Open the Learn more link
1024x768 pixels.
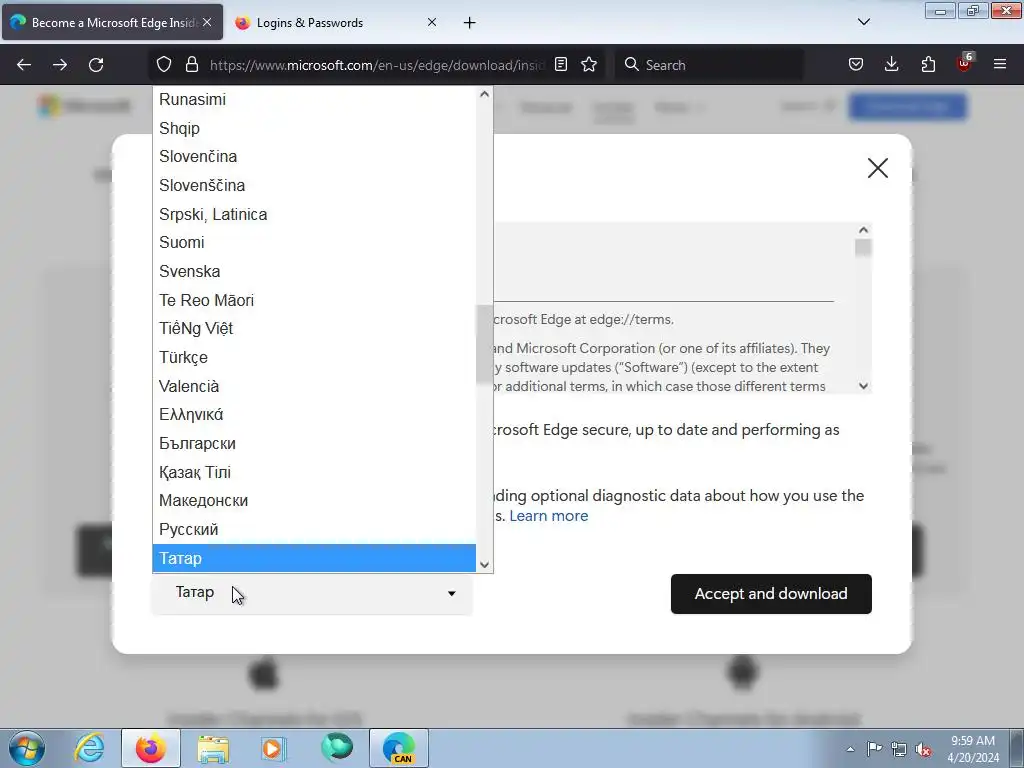pos(549,516)
